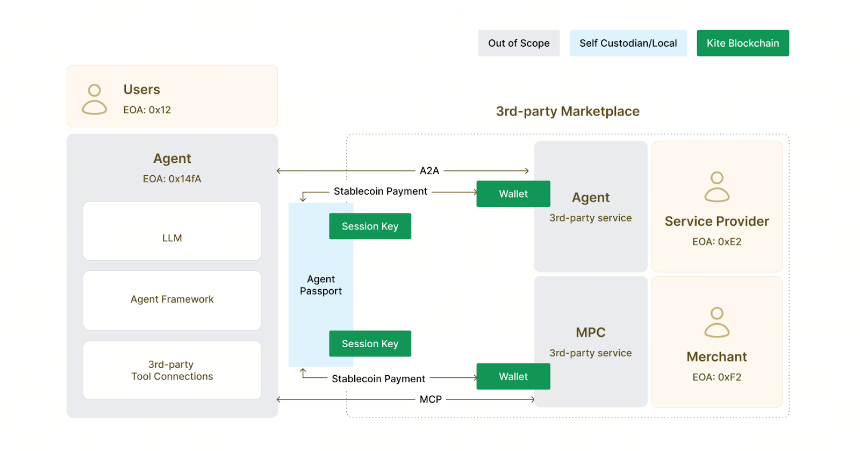The image size is (860, 451).
Task: Click the Merchant person icon
Action: 716,322
